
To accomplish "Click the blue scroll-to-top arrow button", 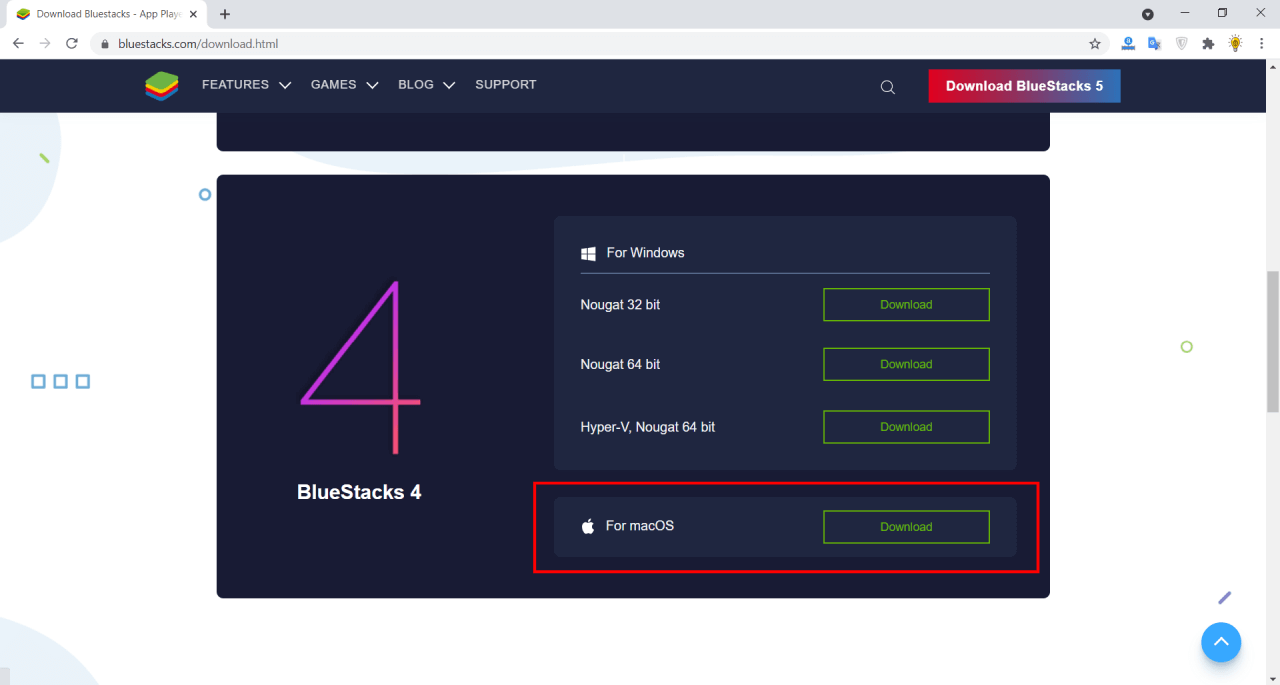I will [1221, 643].
